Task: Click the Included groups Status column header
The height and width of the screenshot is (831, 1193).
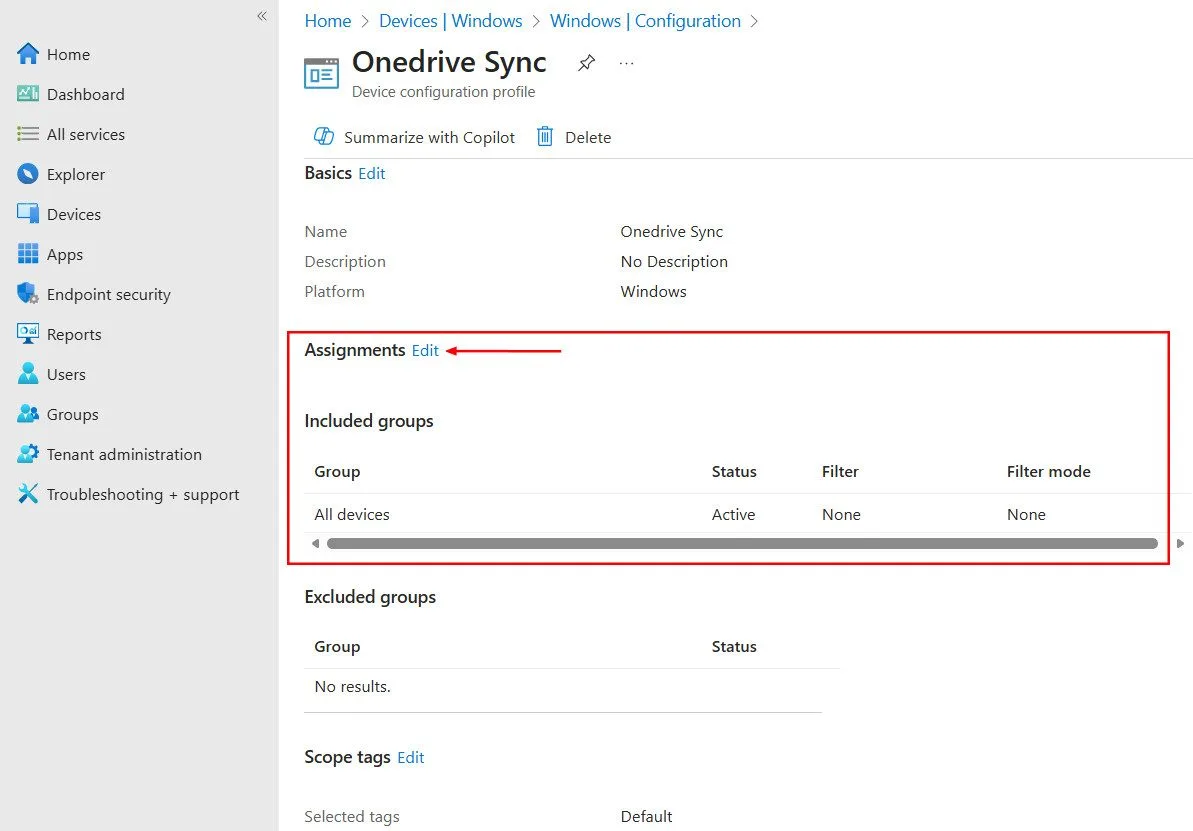Action: (734, 472)
